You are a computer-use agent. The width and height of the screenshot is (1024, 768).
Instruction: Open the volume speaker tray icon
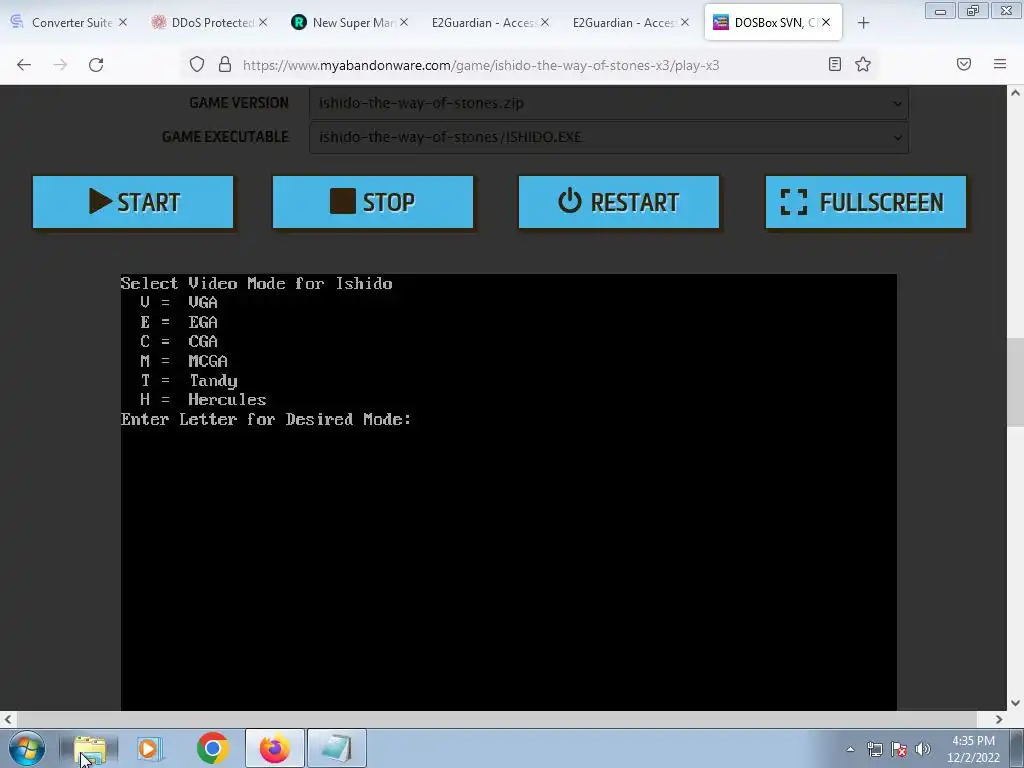(x=923, y=750)
